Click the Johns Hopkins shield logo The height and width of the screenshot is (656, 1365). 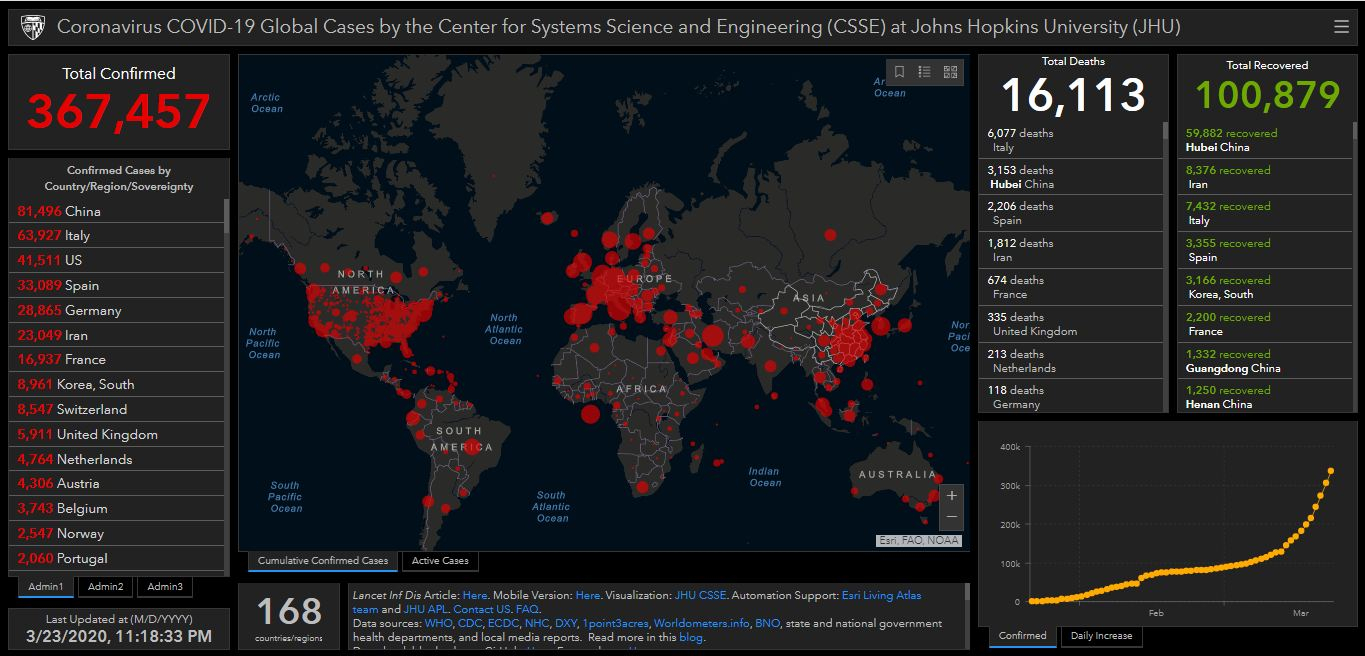point(33,27)
